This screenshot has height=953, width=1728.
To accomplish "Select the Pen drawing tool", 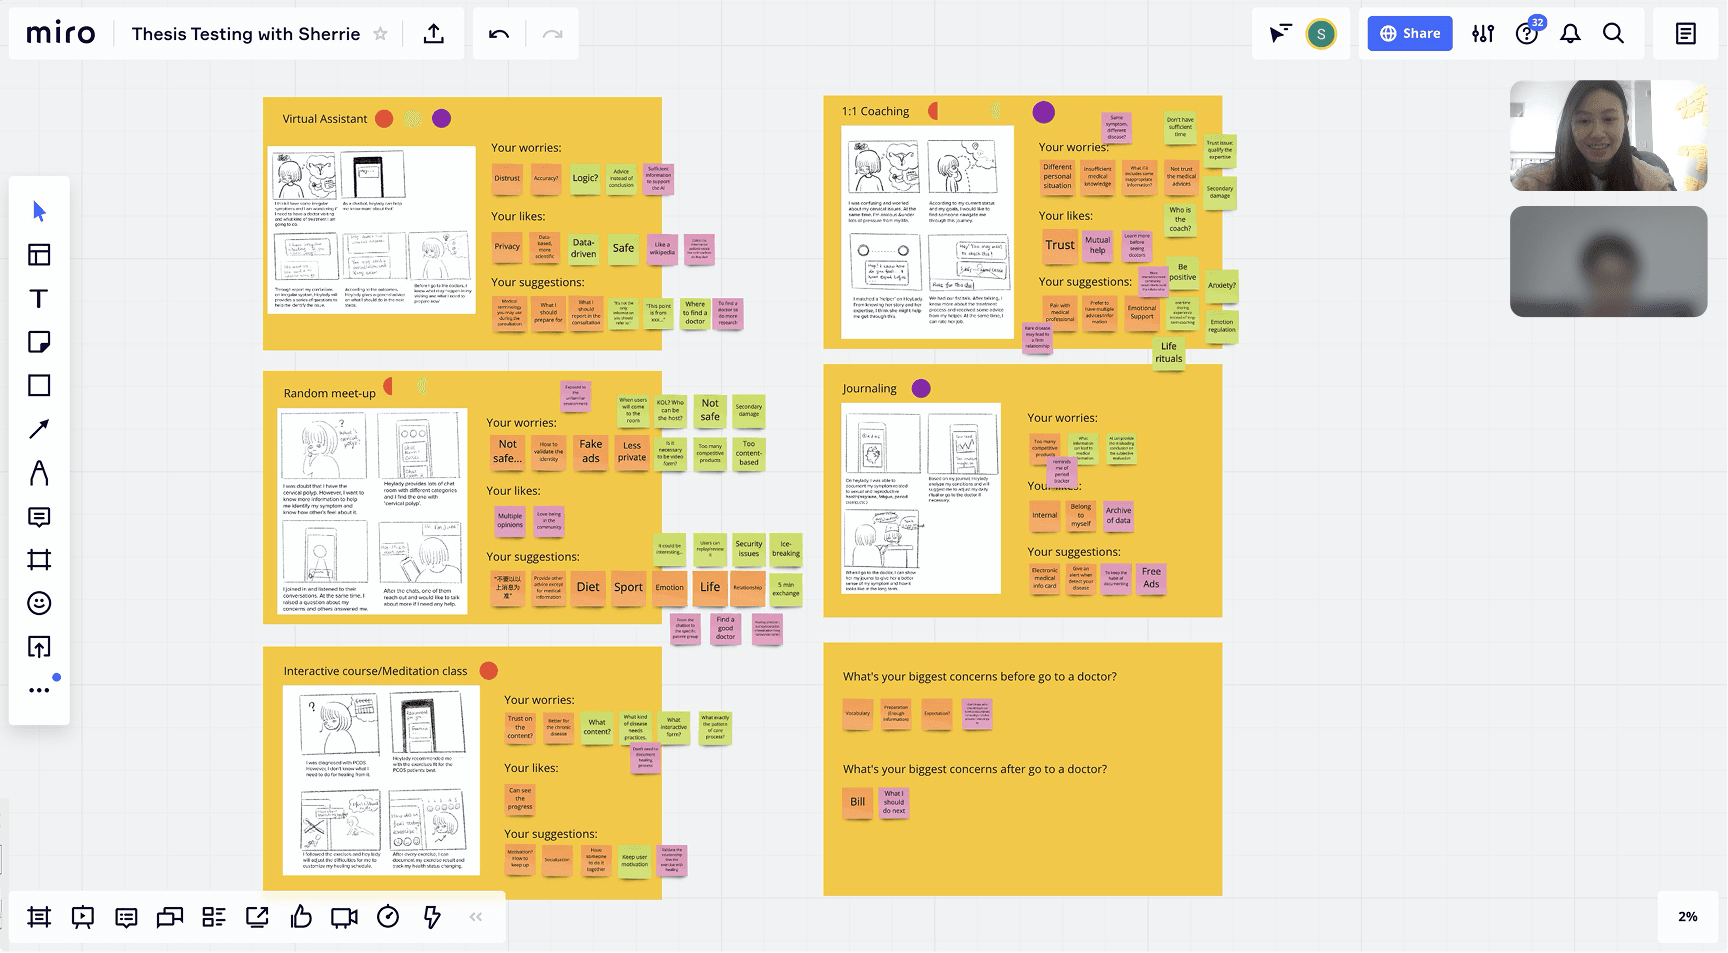I will click(x=39, y=473).
